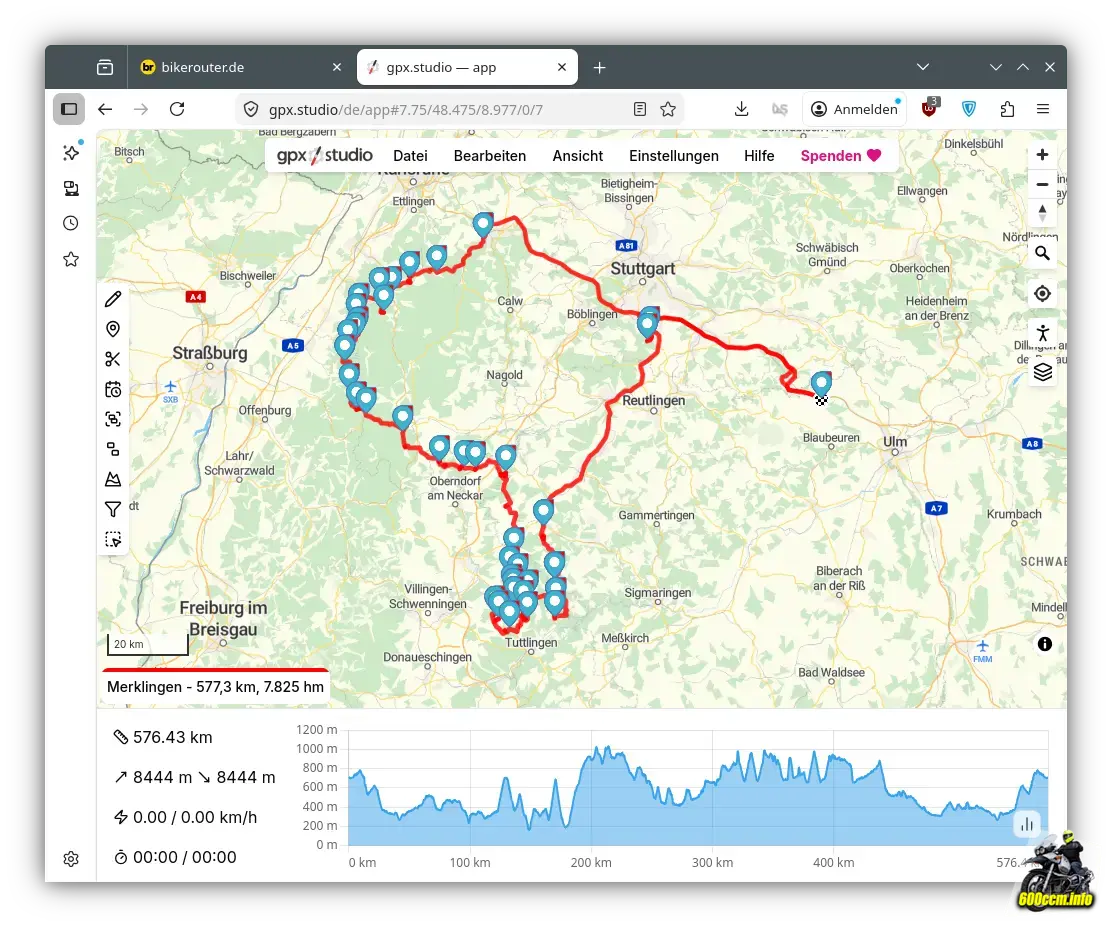Choose the waypoint pin tool
This screenshot has height=927, width=1112.
pos(113,329)
